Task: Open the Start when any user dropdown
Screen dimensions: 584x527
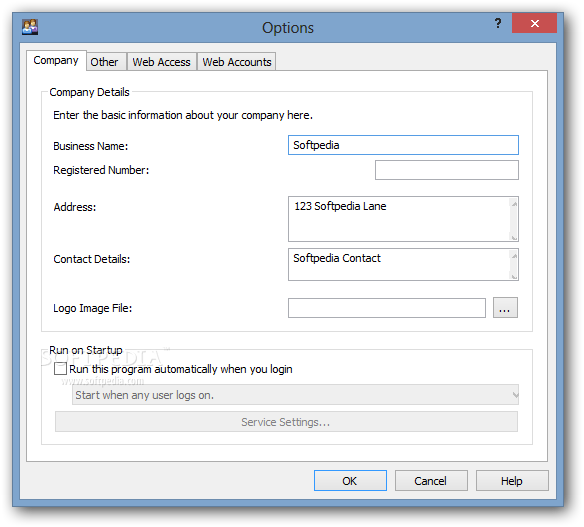Action: click(x=295, y=395)
